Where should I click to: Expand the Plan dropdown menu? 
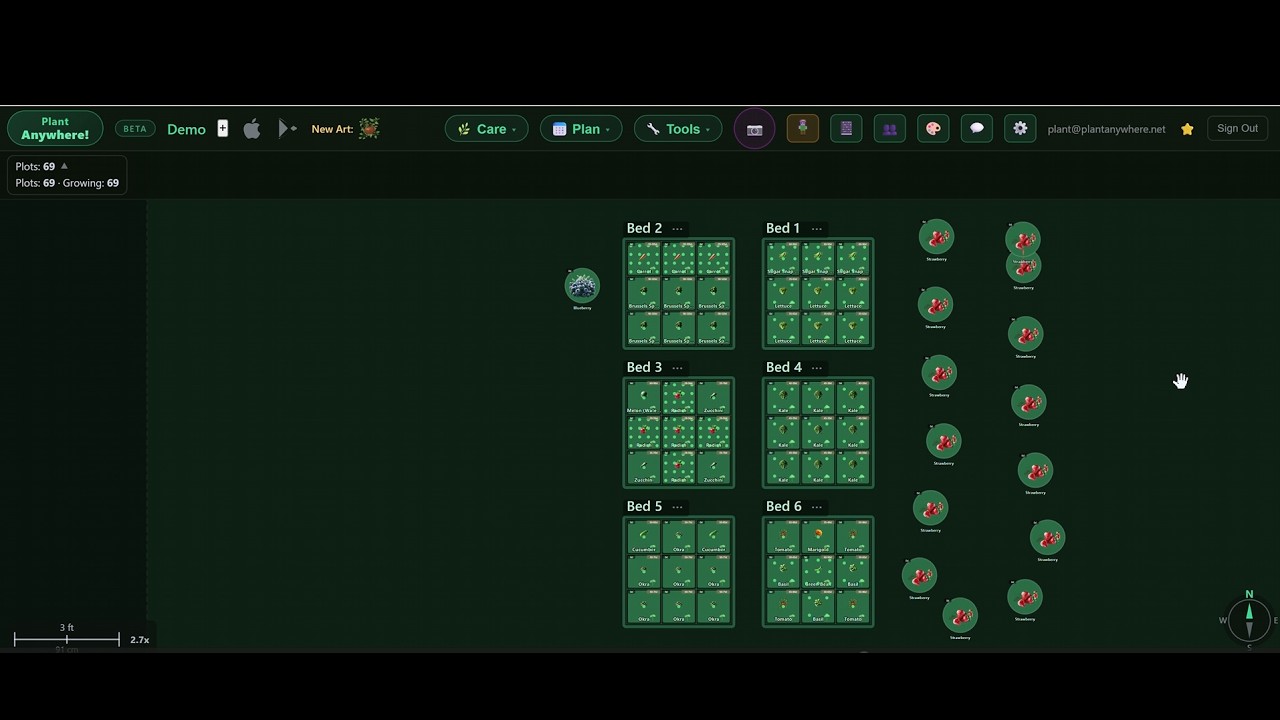(581, 128)
